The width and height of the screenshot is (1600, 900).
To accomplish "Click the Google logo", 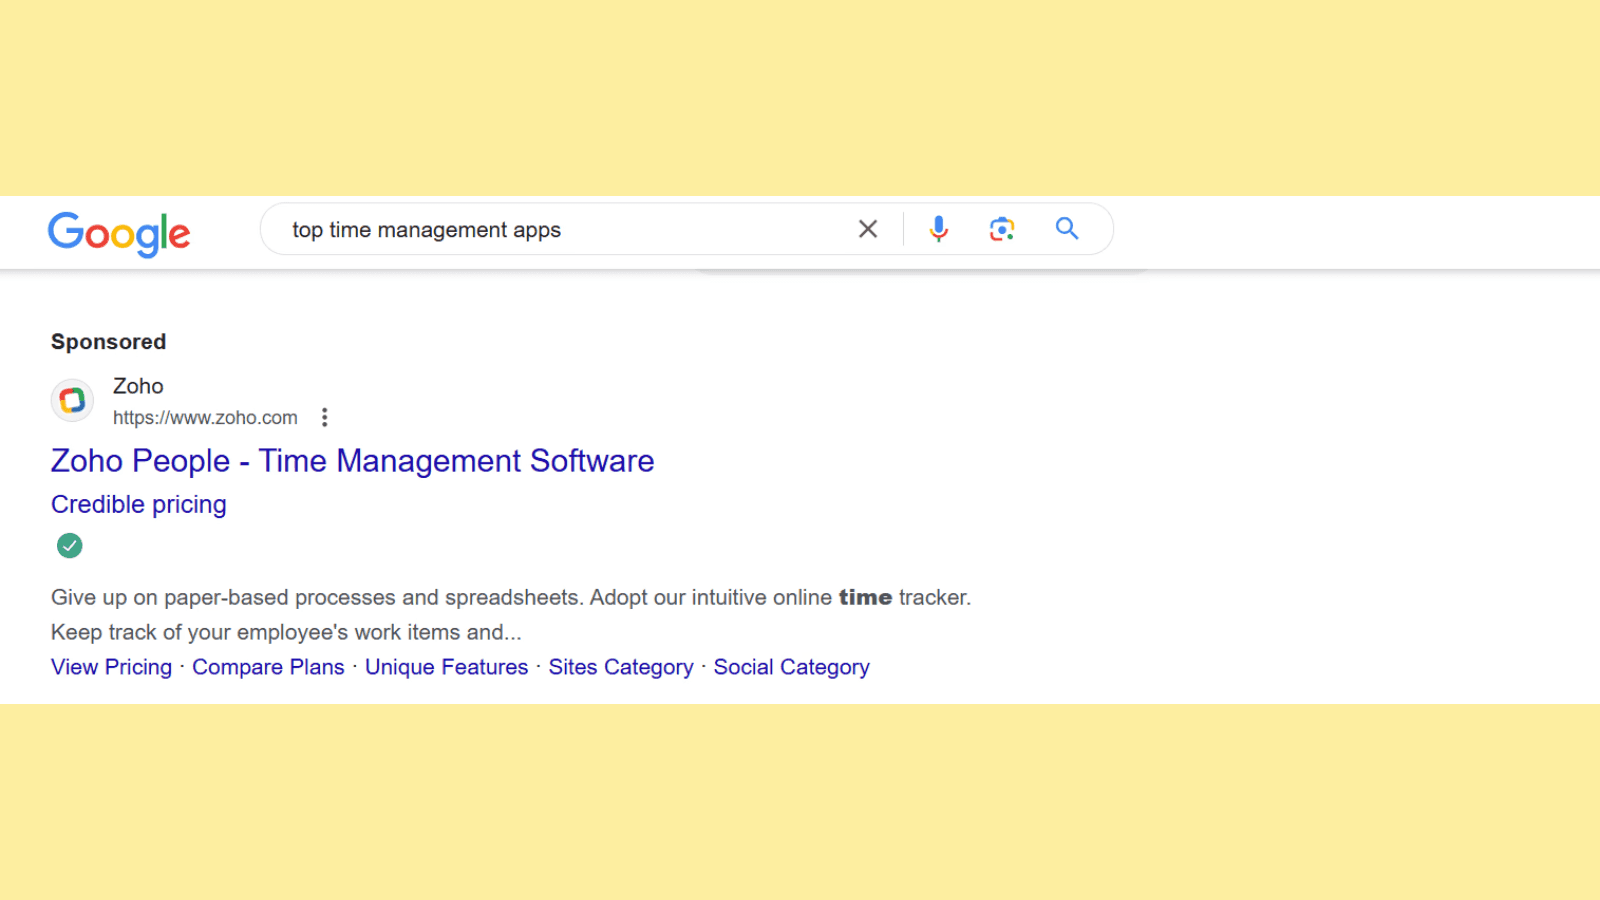I will click(x=119, y=234).
